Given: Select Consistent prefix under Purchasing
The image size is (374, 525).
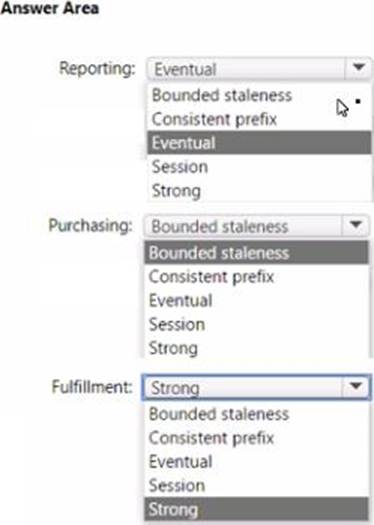Looking at the screenshot, I should (256, 277).
